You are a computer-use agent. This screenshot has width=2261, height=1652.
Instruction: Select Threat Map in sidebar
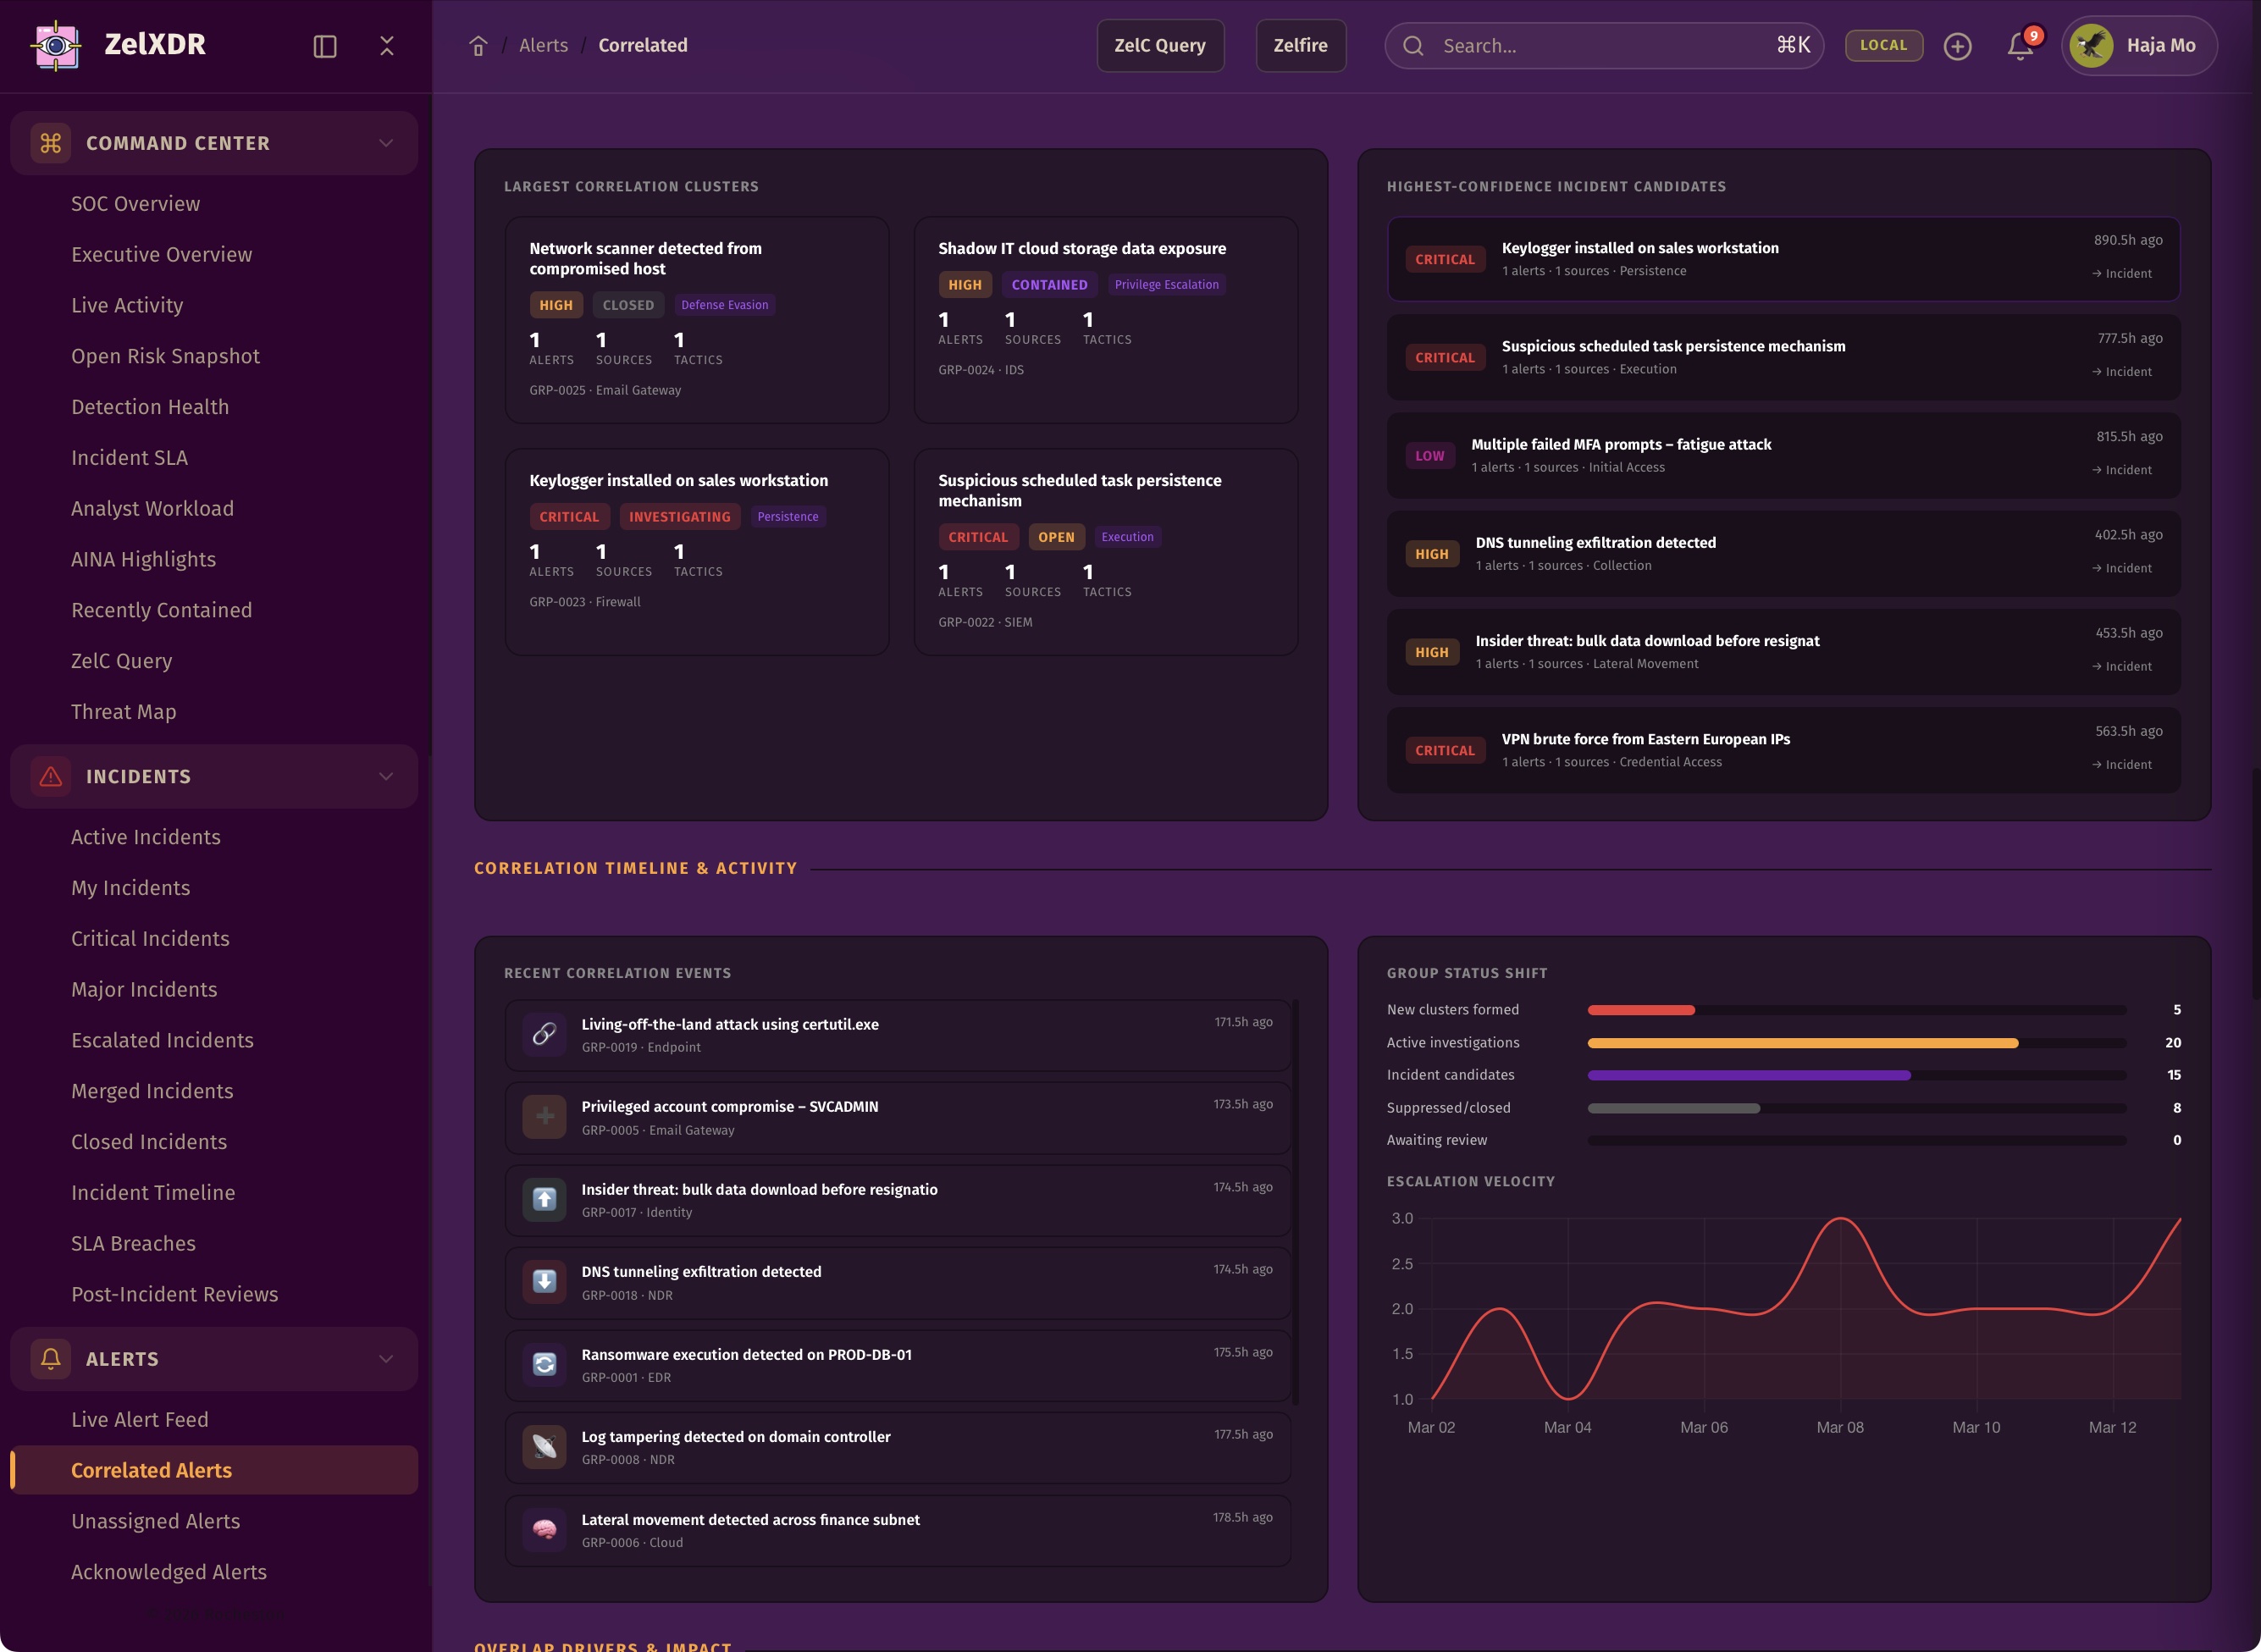click(123, 711)
